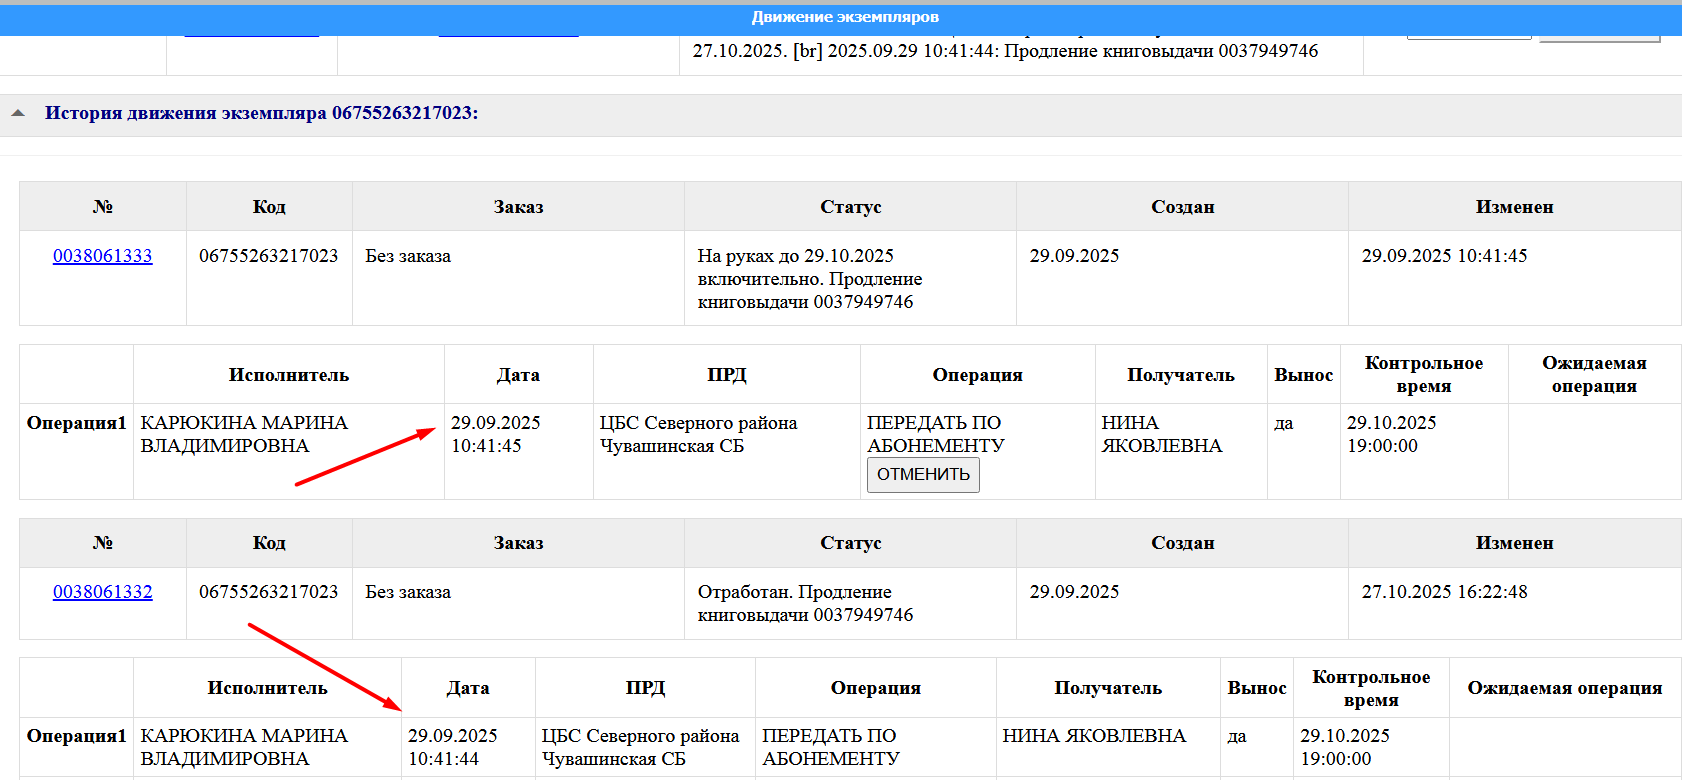
Task: Click single-line НИНА ЯКОВЛЕВНА in bottom table
Action: (x=1094, y=736)
